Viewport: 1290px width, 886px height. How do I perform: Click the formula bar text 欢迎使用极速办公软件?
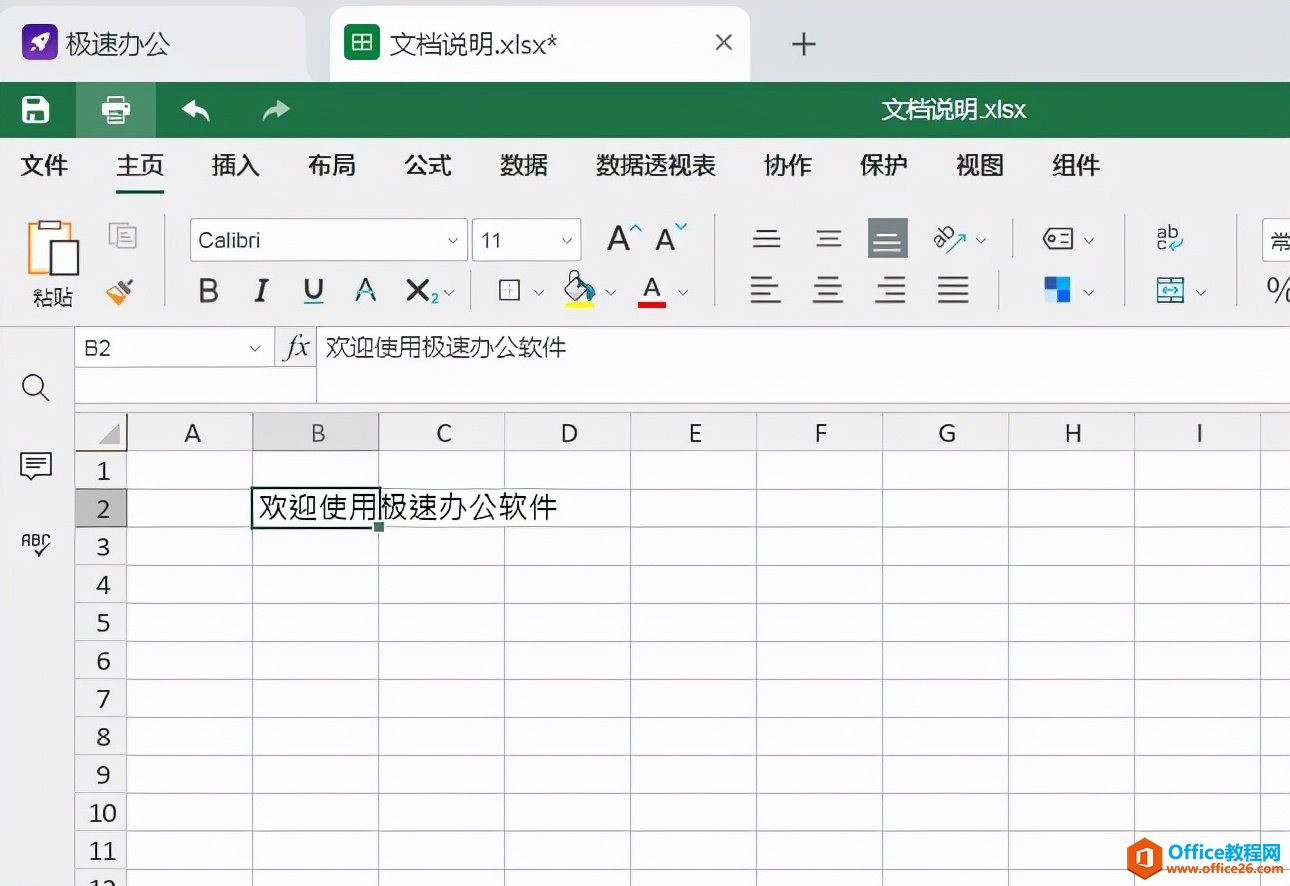447,347
